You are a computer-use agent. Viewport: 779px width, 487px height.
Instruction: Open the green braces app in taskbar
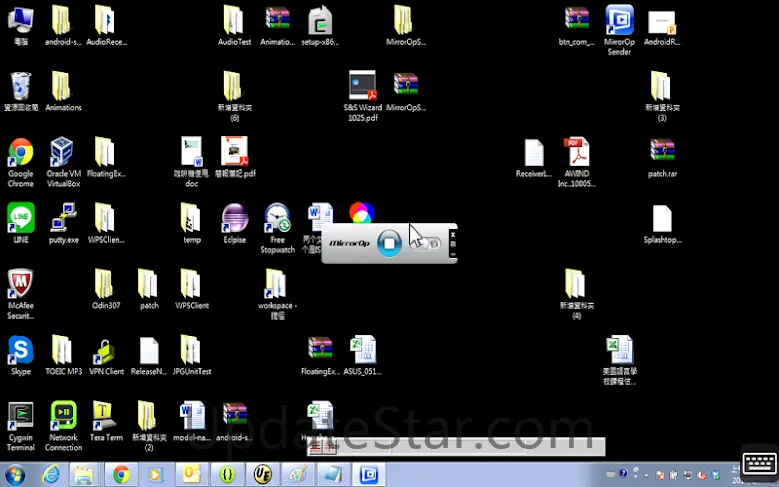coord(227,475)
